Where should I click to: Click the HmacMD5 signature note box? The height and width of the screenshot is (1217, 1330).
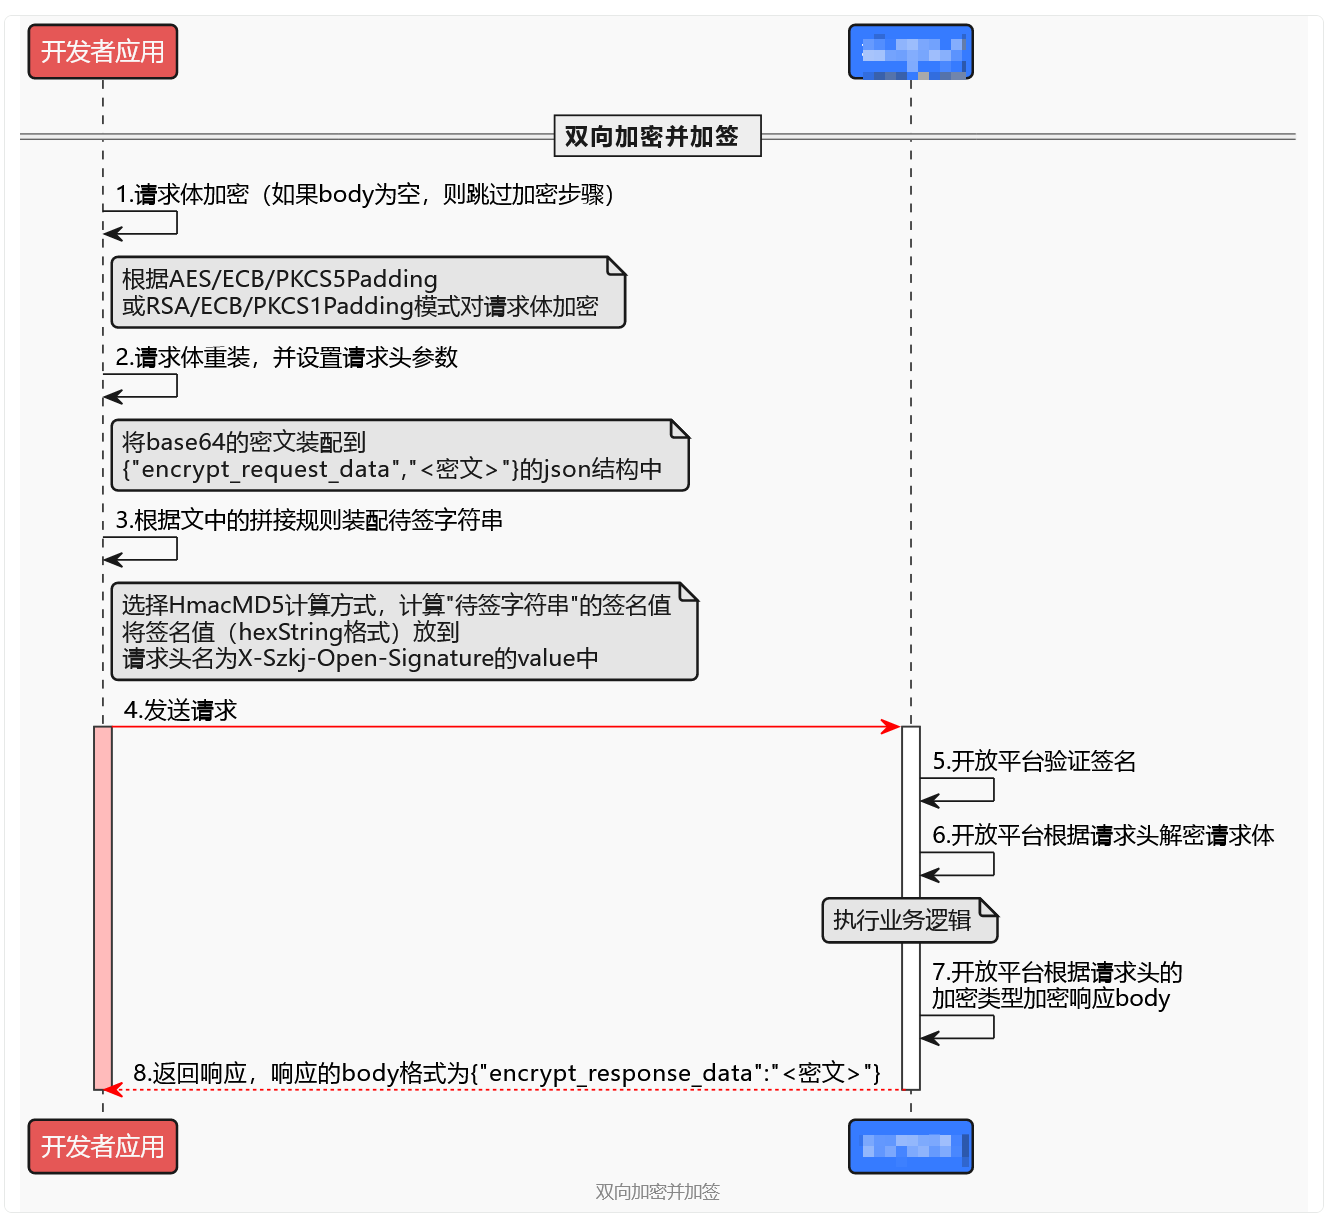coord(404,631)
